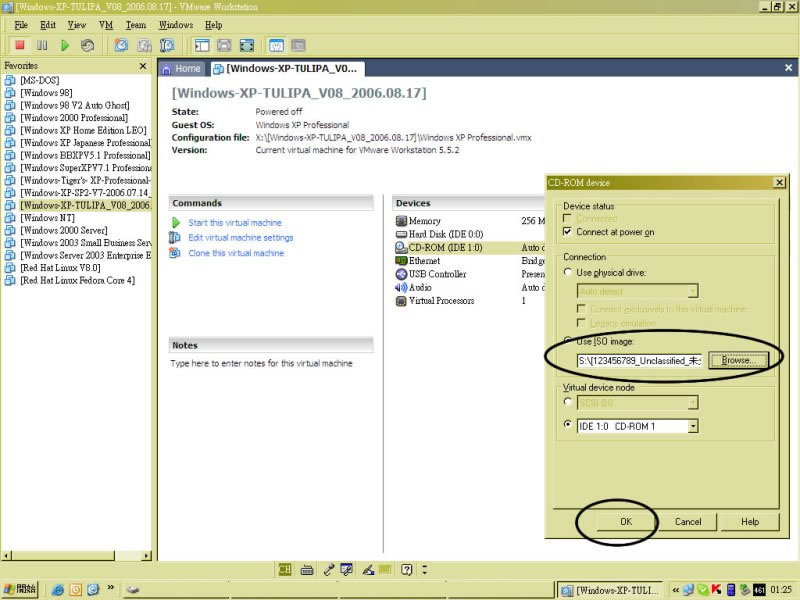The image size is (800, 600).
Task: Open the Help menu
Action: click(213, 25)
